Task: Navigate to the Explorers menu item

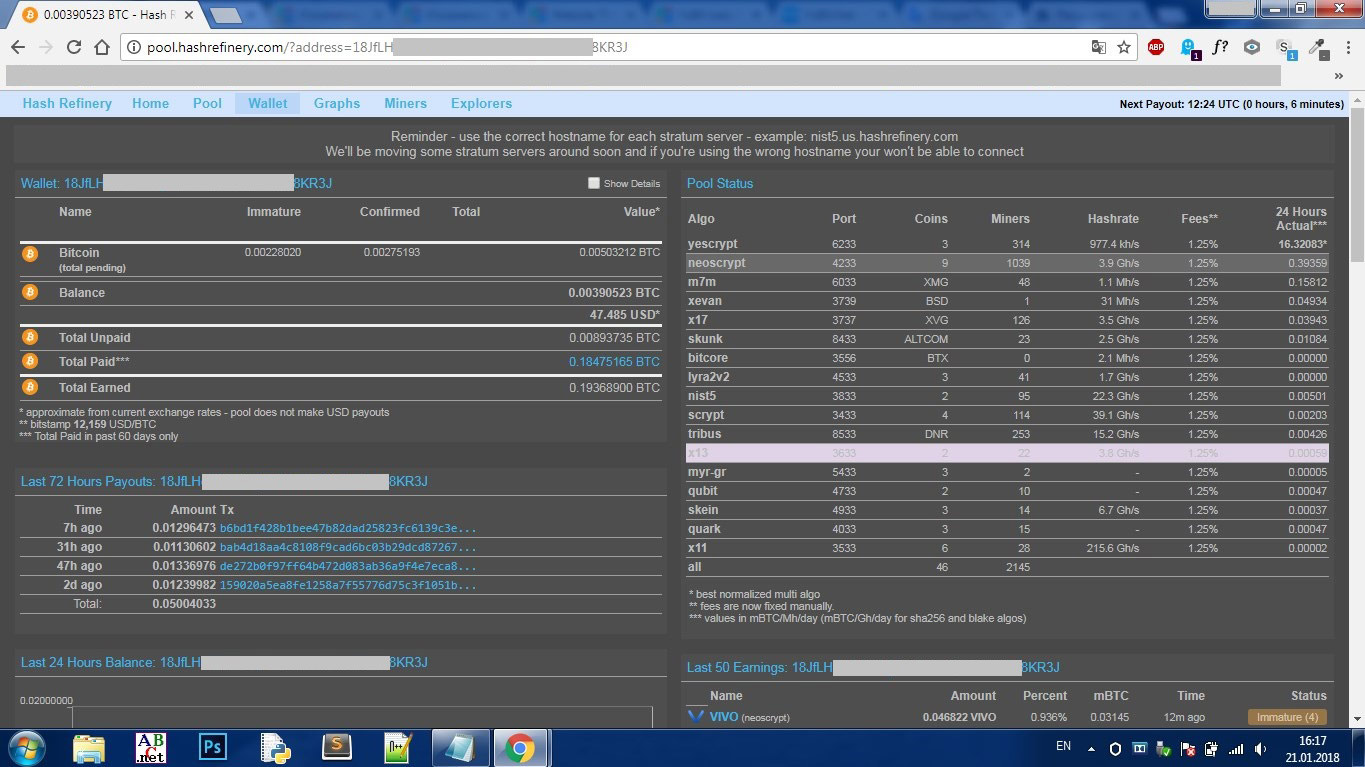Action: [481, 103]
